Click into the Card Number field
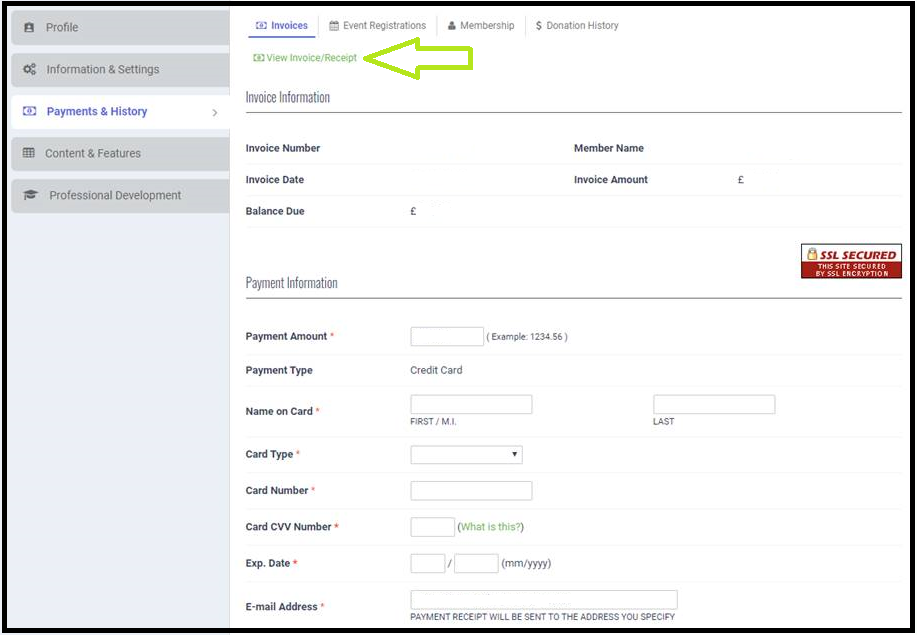The width and height of the screenshot is (917, 635). [x=471, y=491]
